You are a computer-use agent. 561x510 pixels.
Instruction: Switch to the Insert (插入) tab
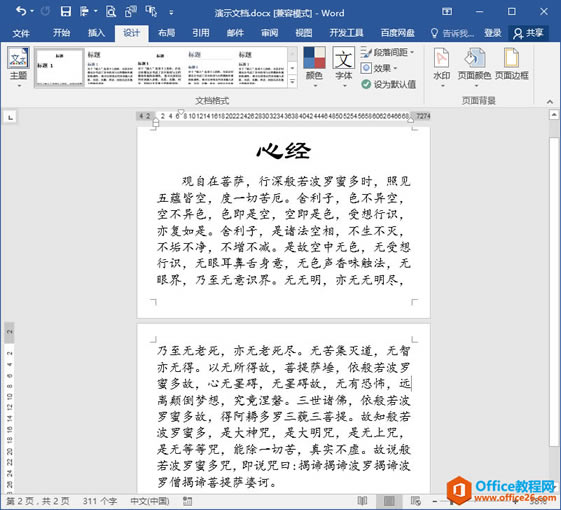click(96, 33)
